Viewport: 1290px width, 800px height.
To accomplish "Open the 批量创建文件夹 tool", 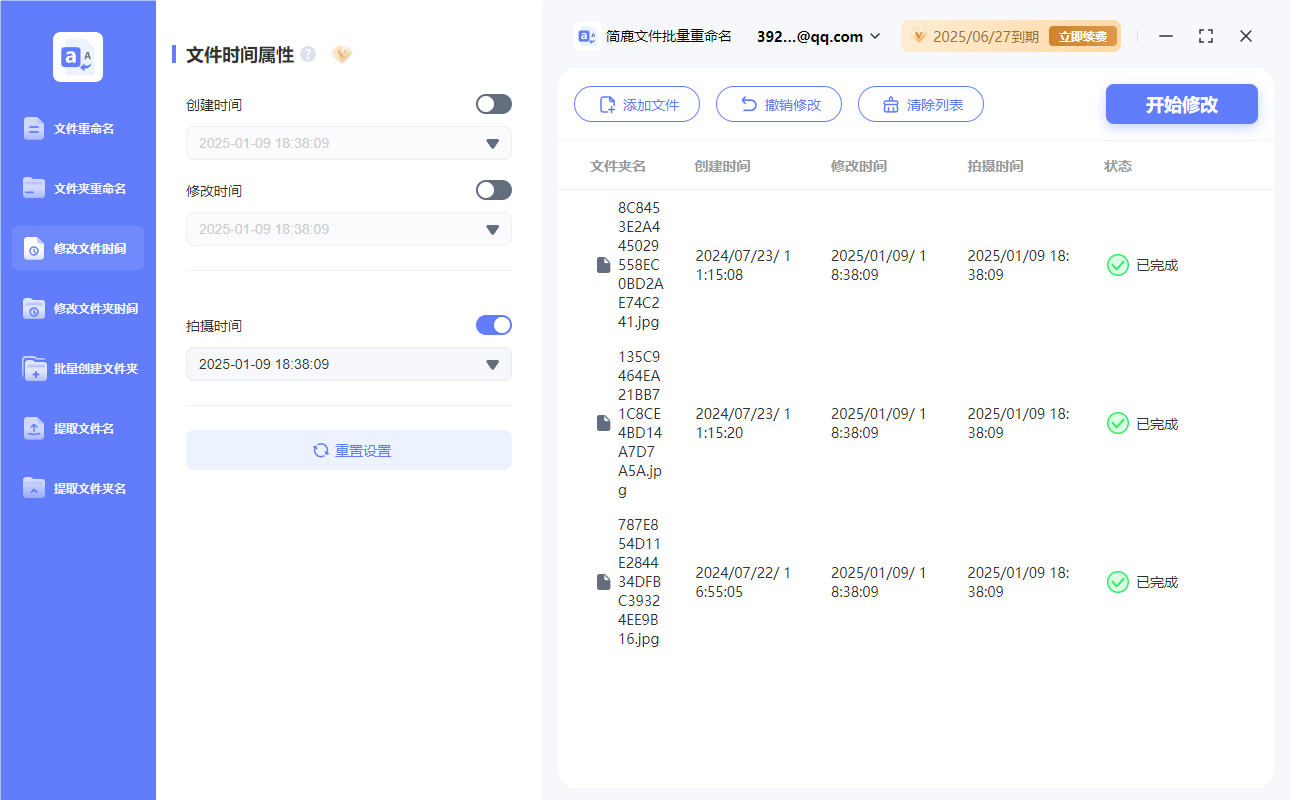I will [77, 368].
